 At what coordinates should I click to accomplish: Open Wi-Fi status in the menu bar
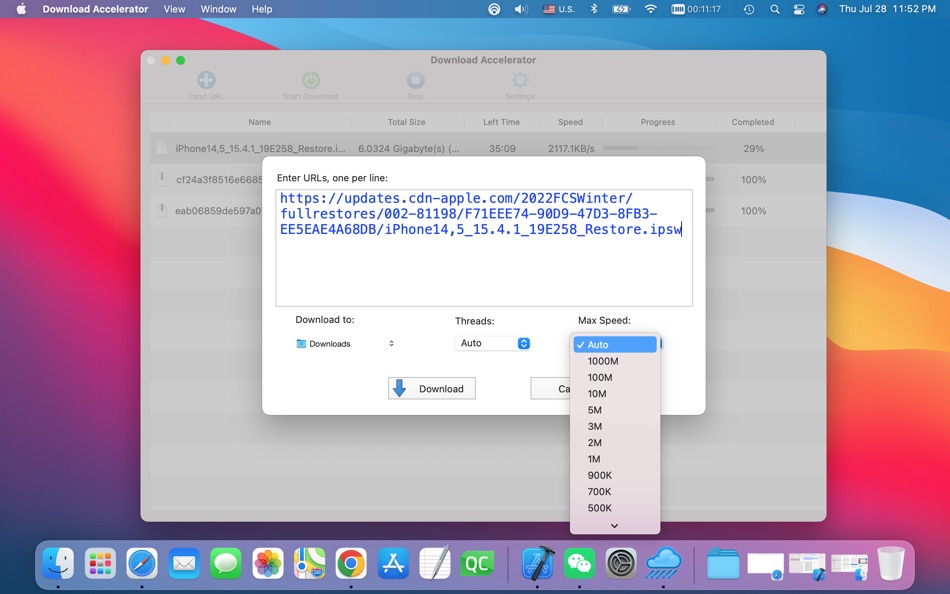coord(651,9)
